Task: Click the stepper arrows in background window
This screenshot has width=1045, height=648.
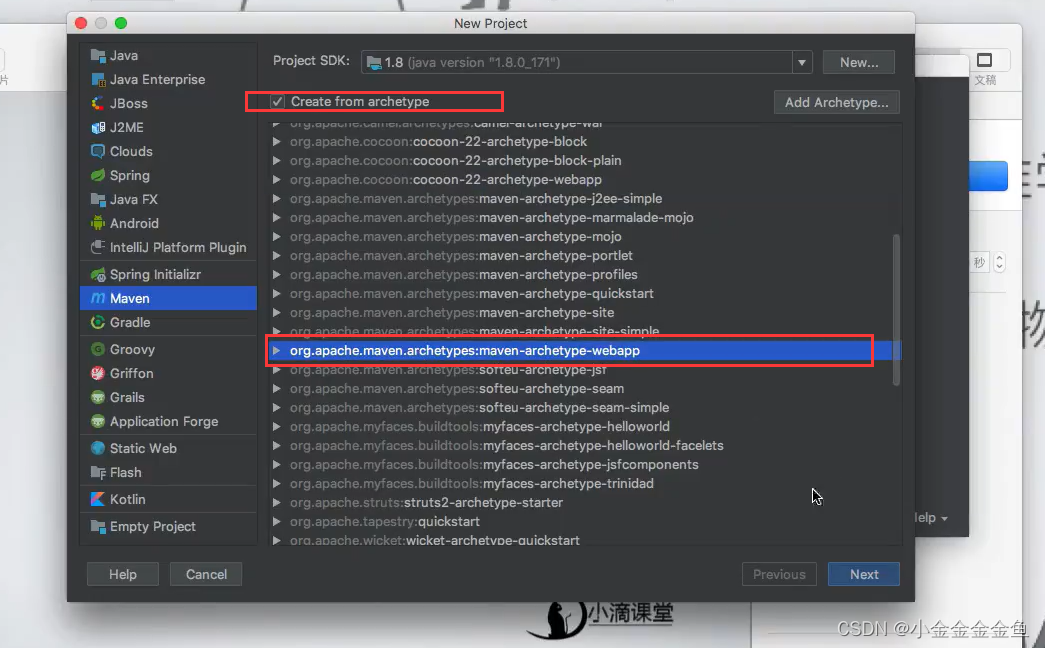Action: click(999, 262)
